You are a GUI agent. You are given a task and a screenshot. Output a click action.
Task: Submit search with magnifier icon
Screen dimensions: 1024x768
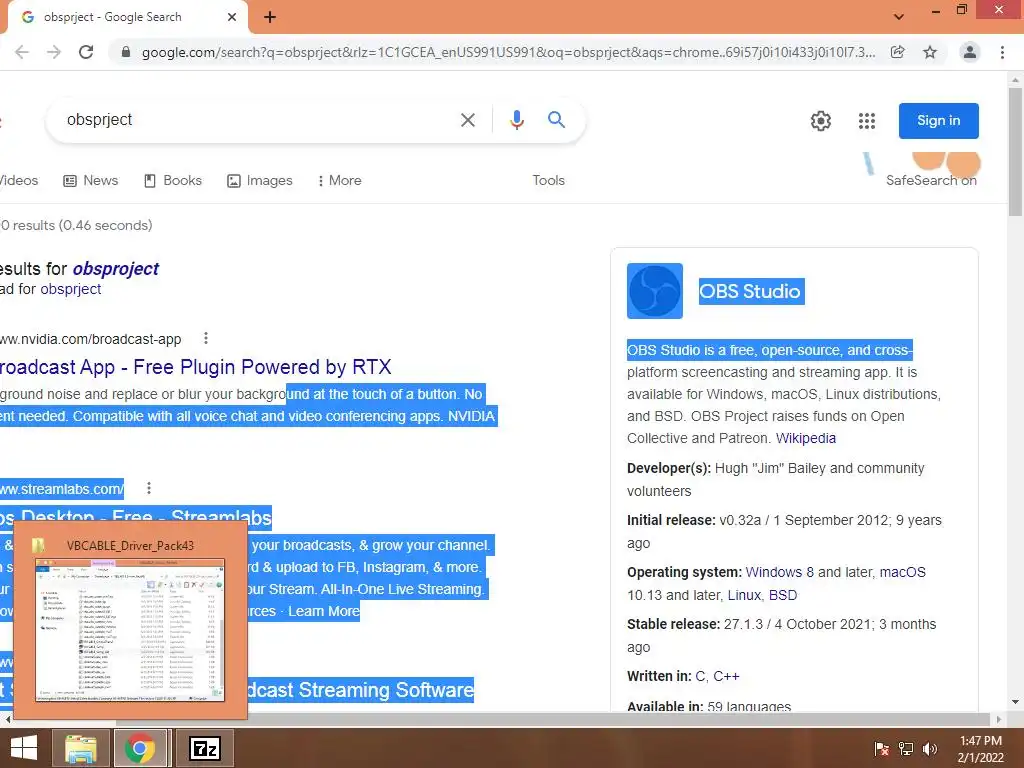point(556,120)
